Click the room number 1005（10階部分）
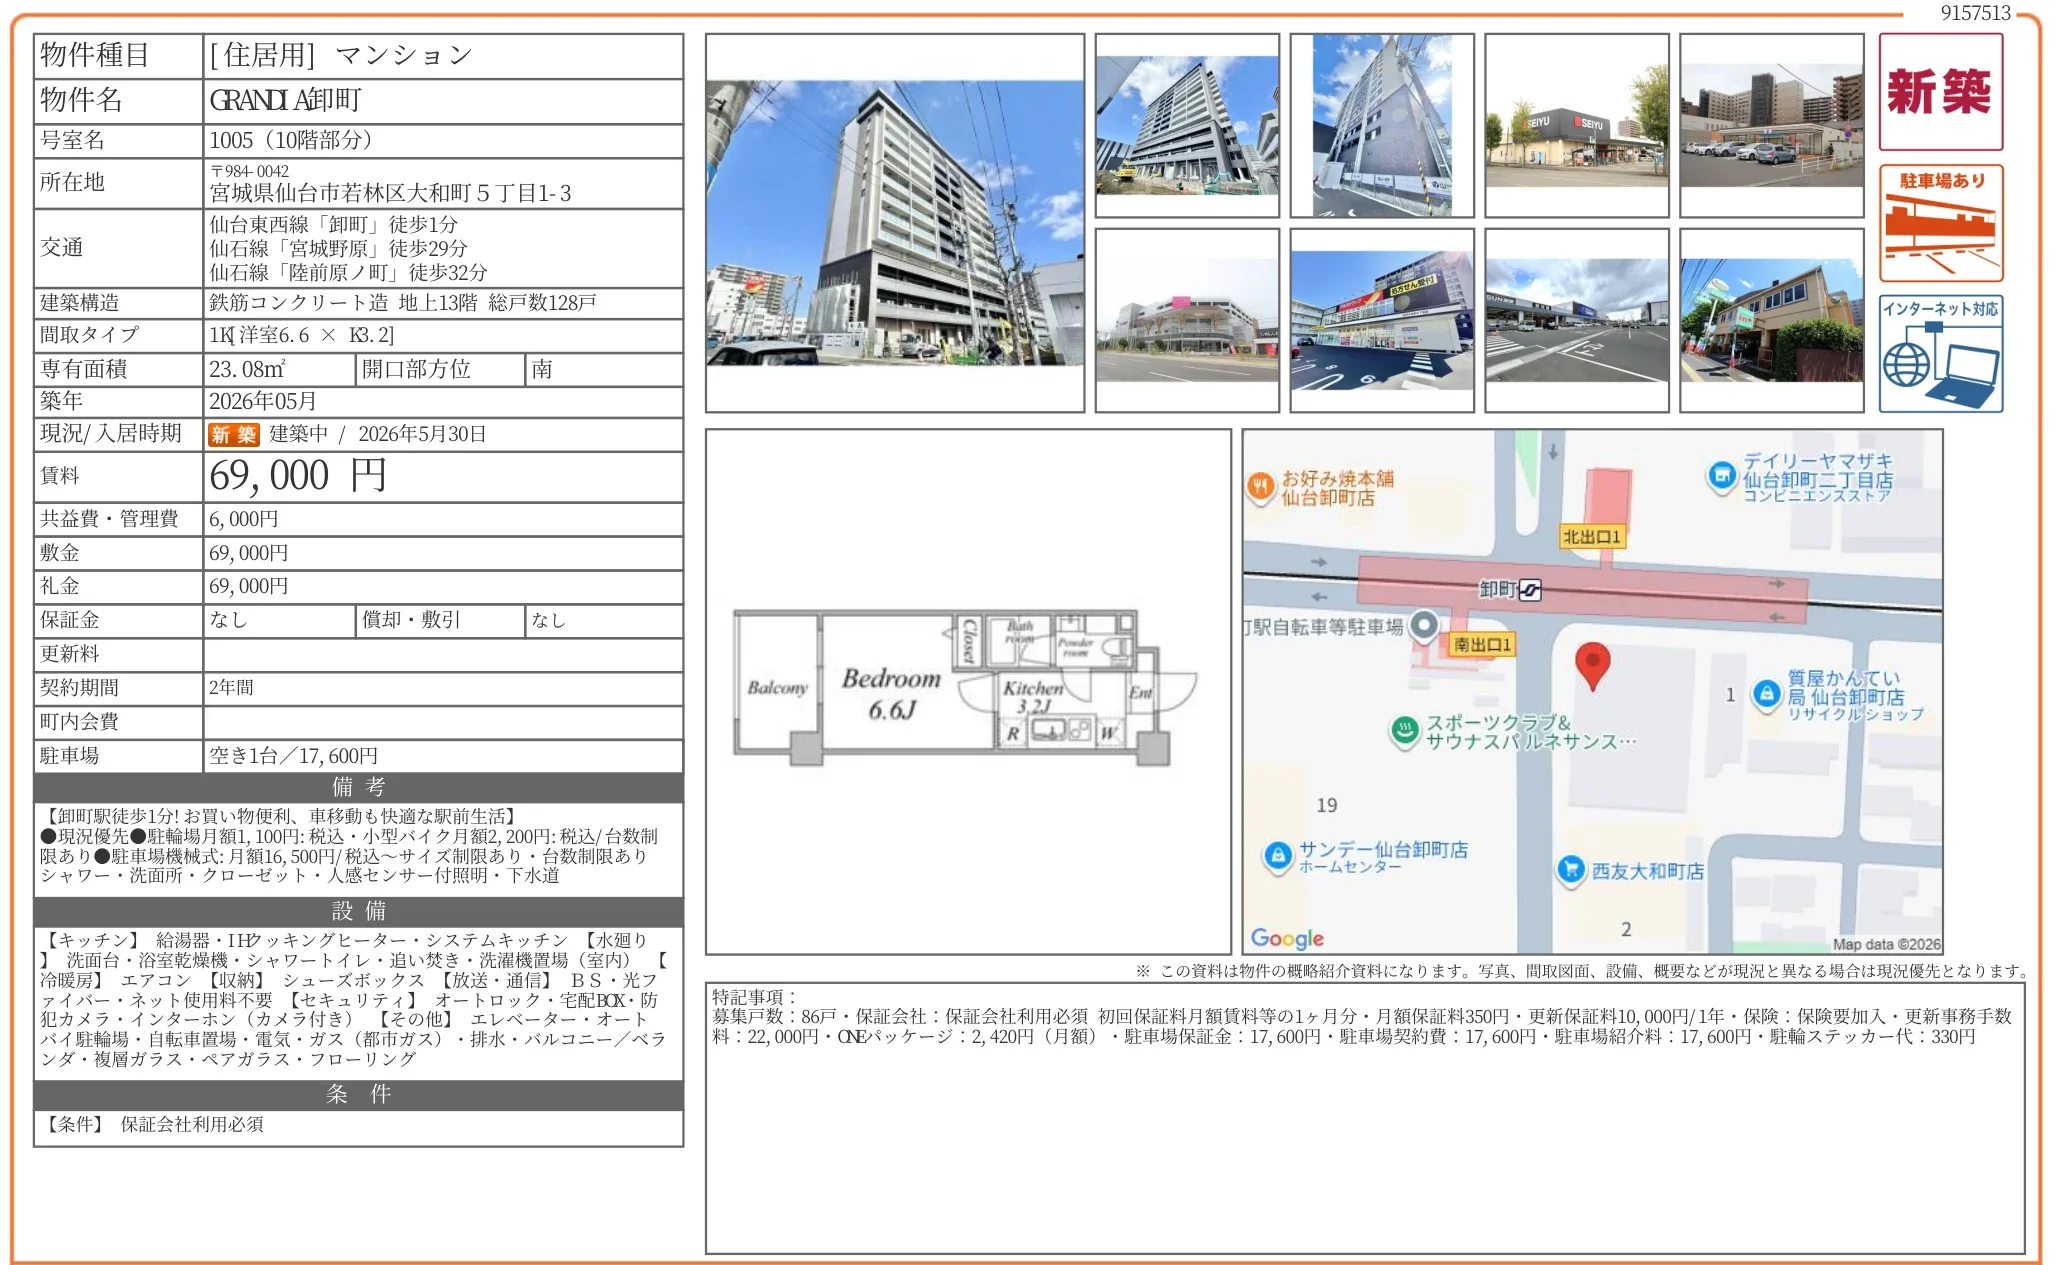 pos(290,140)
